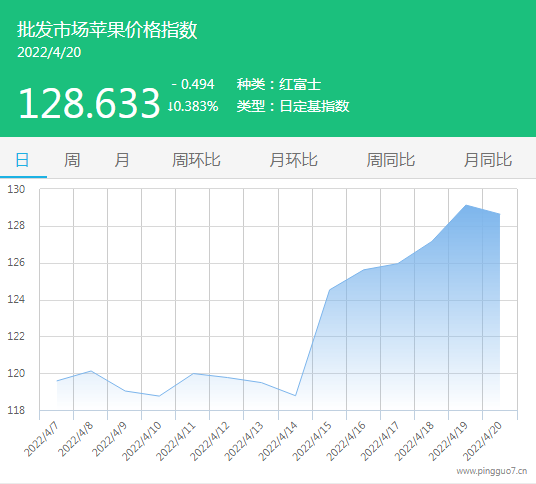Click the 2022/4/7 x-axis date label
The height and width of the screenshot is (484, 536).
pyautogui.click(x=41, y=439)
